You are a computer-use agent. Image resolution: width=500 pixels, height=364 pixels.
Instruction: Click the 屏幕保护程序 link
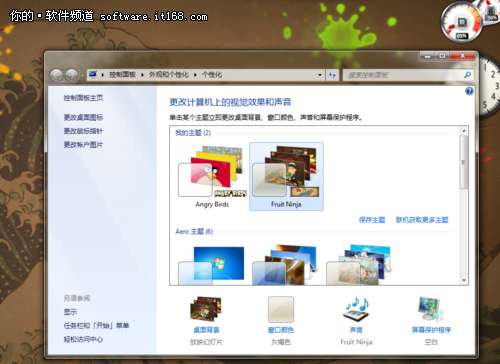(431, 330)
